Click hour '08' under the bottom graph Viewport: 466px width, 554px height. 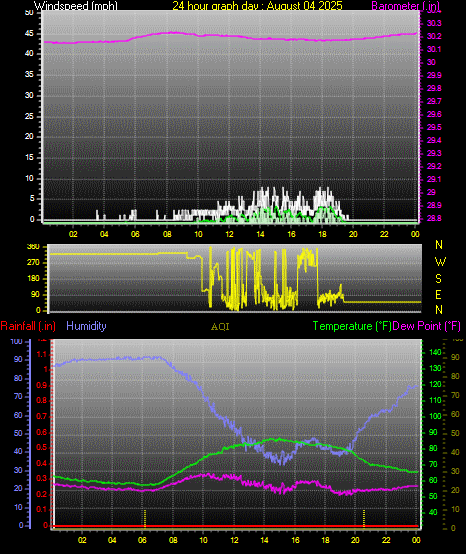173,540
